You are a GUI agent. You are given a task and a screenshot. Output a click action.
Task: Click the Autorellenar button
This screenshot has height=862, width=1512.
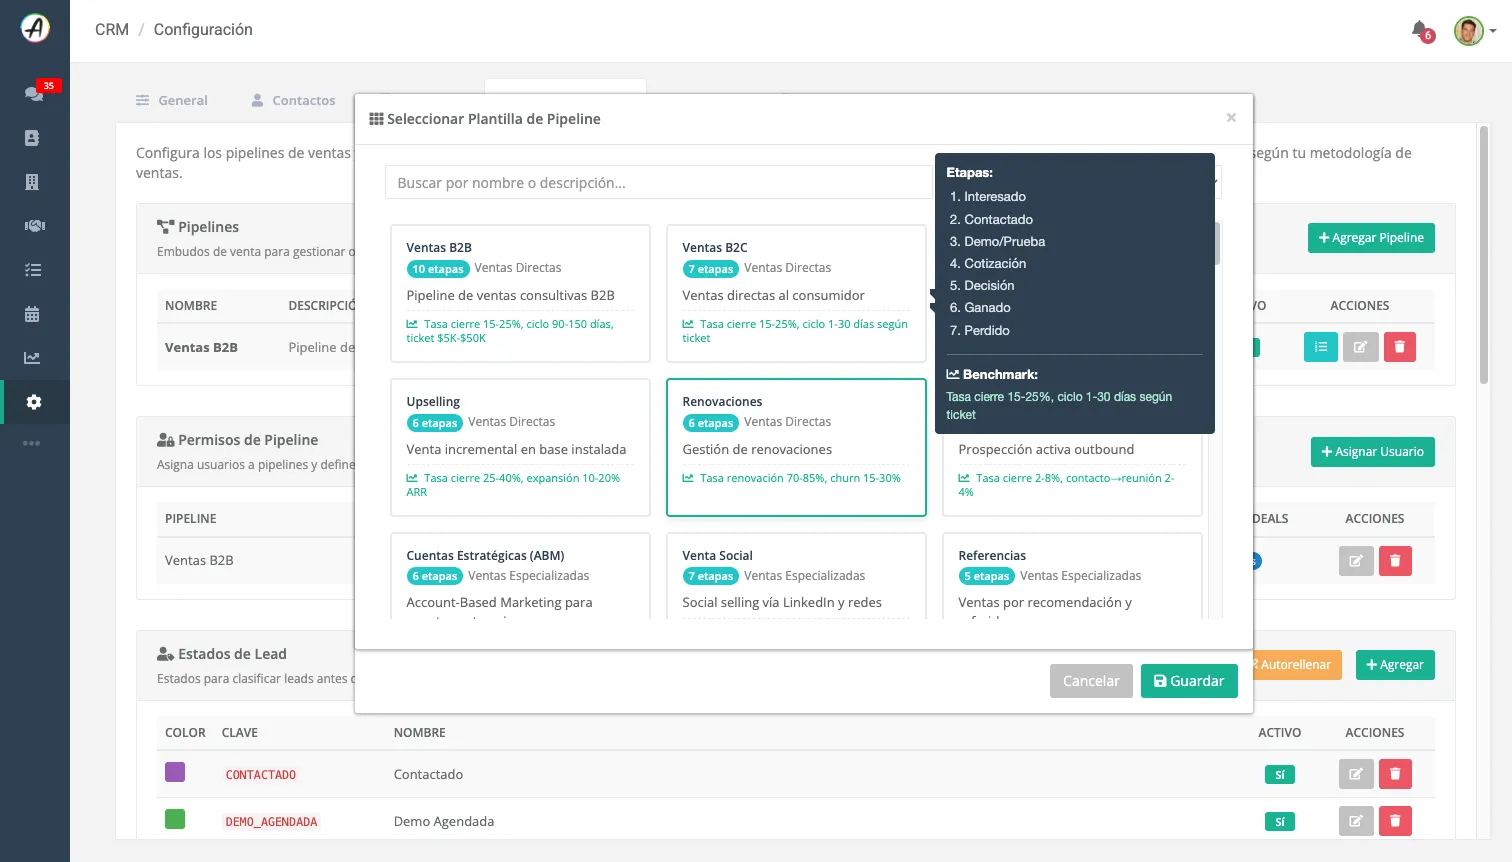click(1297, 665)
